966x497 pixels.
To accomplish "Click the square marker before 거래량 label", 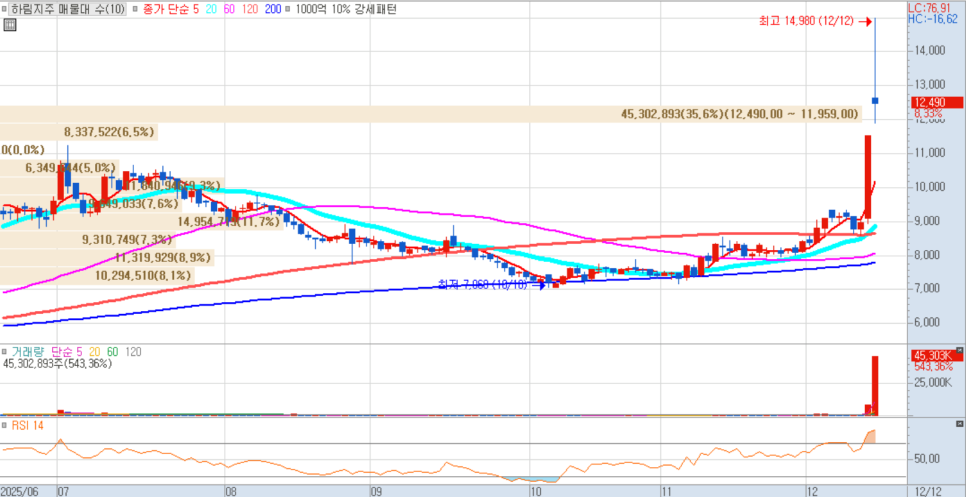I will point(5,352).
